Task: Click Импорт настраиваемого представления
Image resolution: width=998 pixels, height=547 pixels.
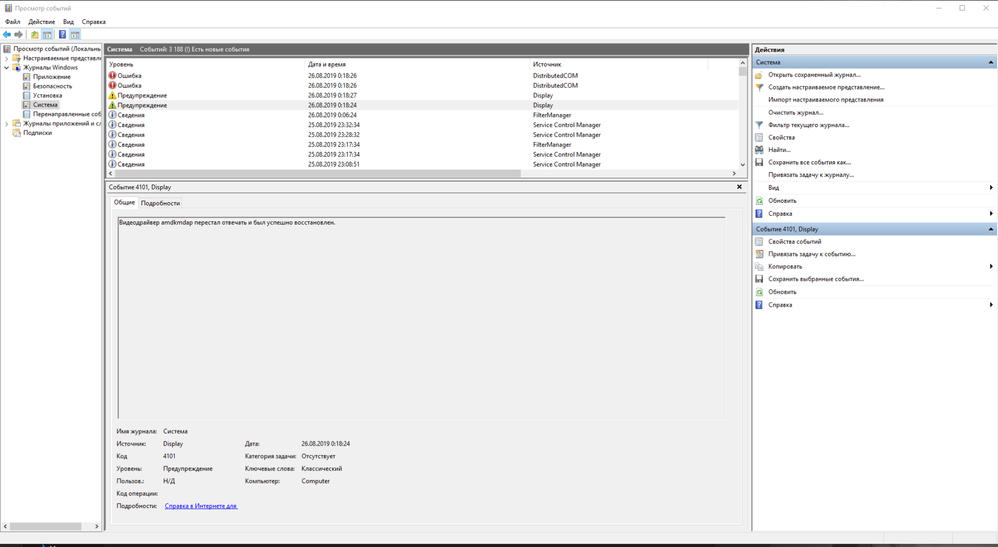Action: pos(826,100)
